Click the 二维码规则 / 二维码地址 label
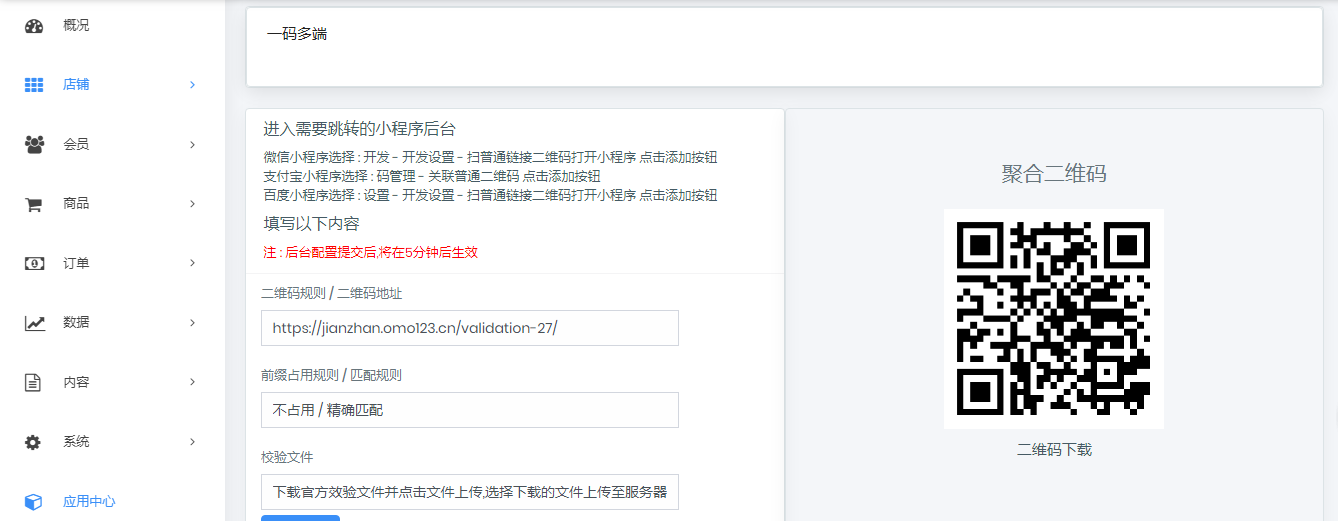 tap(332, 293)
